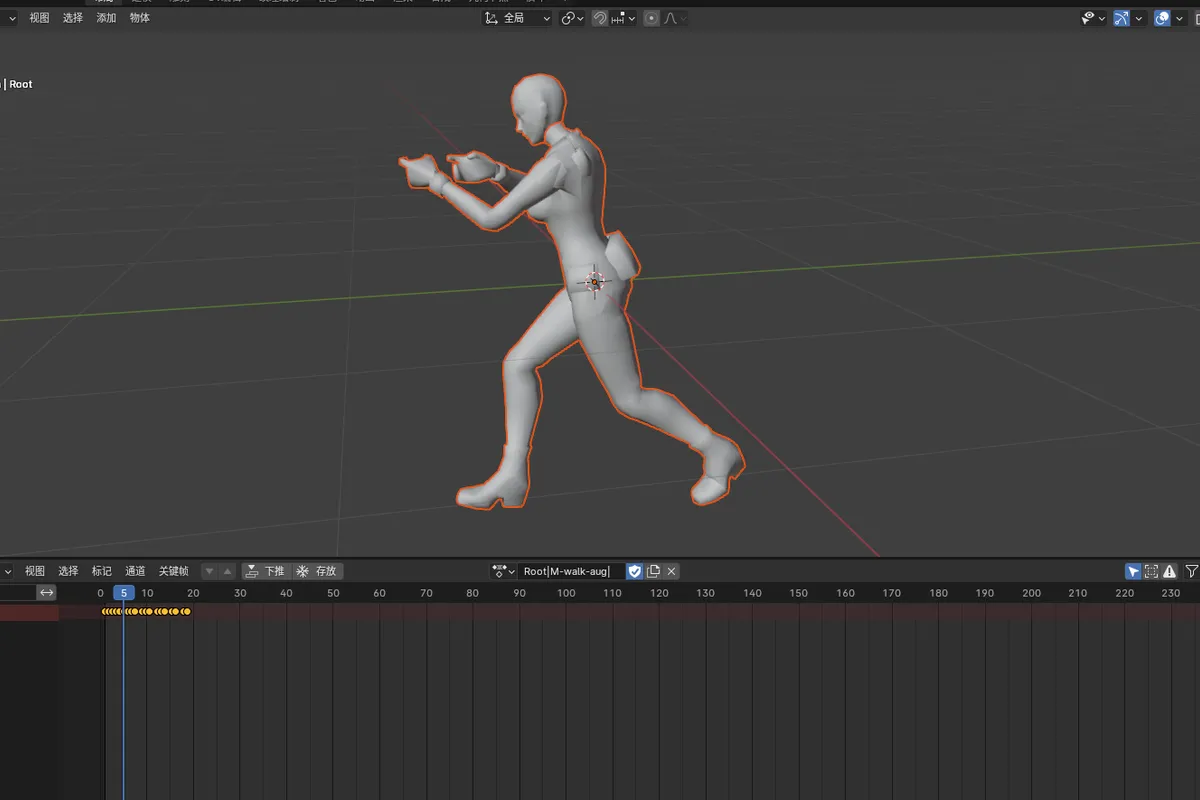Select the current frame 5 marker
The width and height of the screenshot is (1200, 800).
124,593
